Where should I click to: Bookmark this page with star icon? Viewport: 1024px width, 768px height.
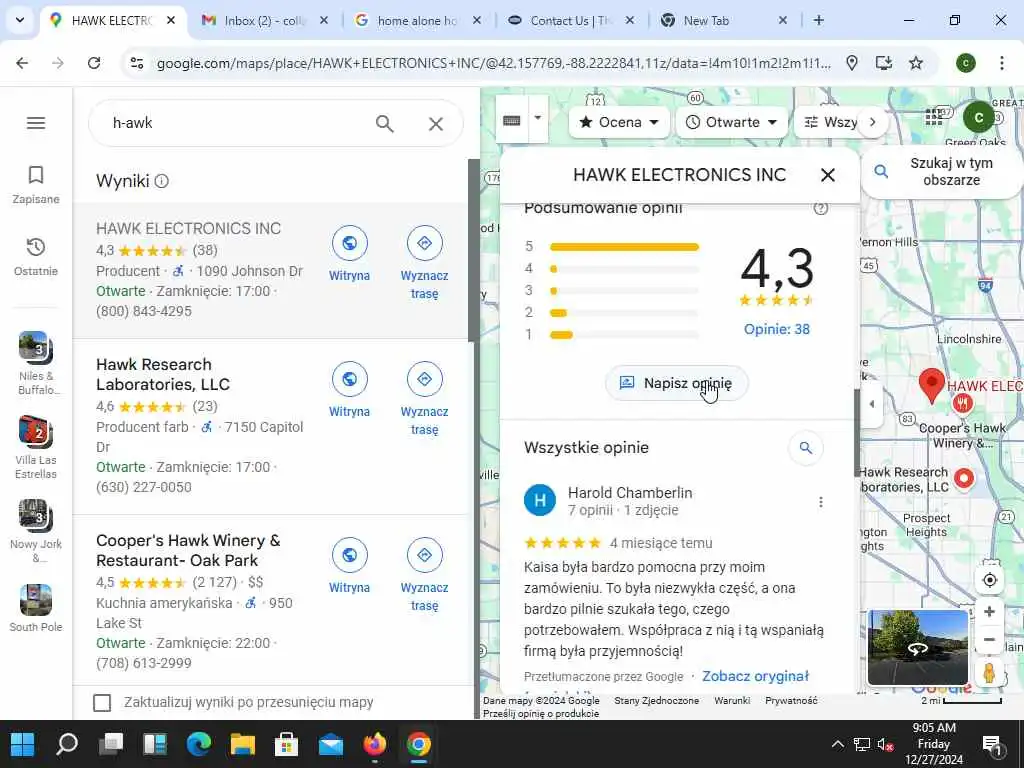916,63
